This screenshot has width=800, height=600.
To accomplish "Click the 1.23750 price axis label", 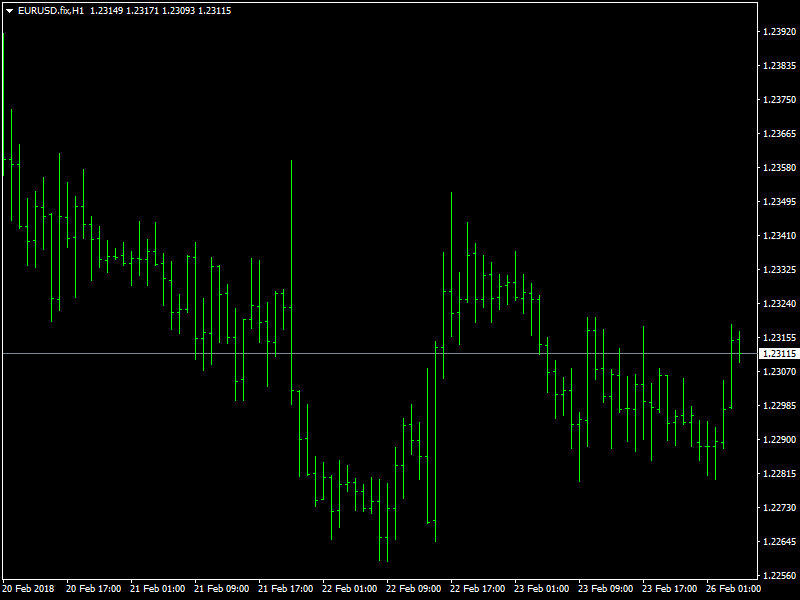I will click(x=779, y=99).
